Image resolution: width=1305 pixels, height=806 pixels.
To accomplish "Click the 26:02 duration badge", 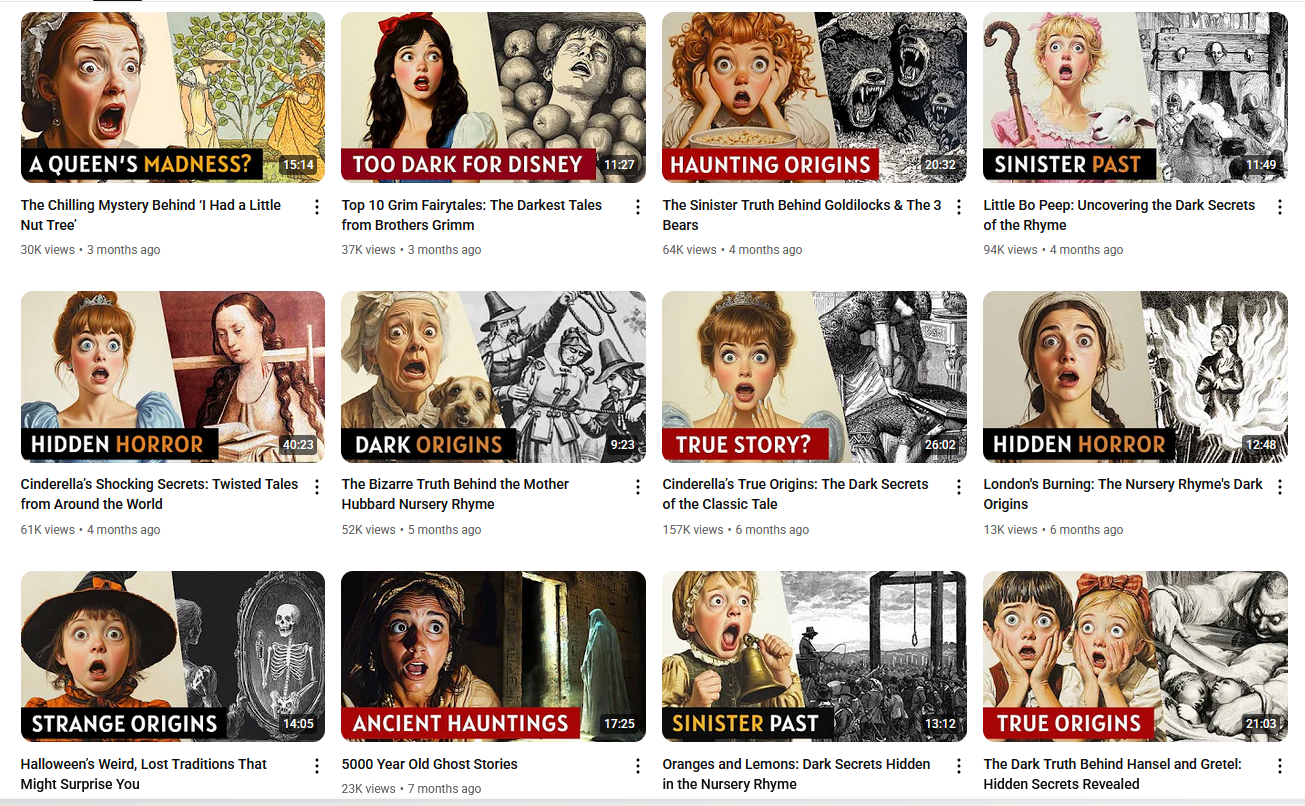I will (940, 445).
